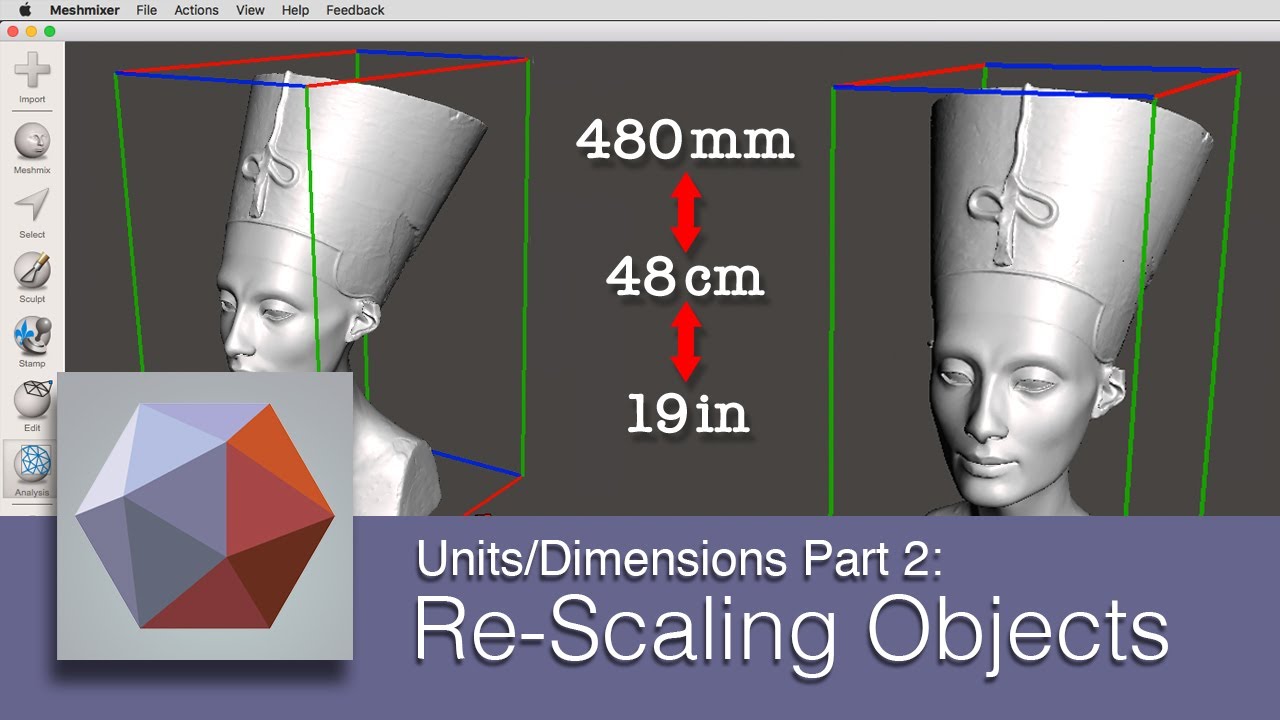
Task: Open the Feedback menu
Action: 355,10
